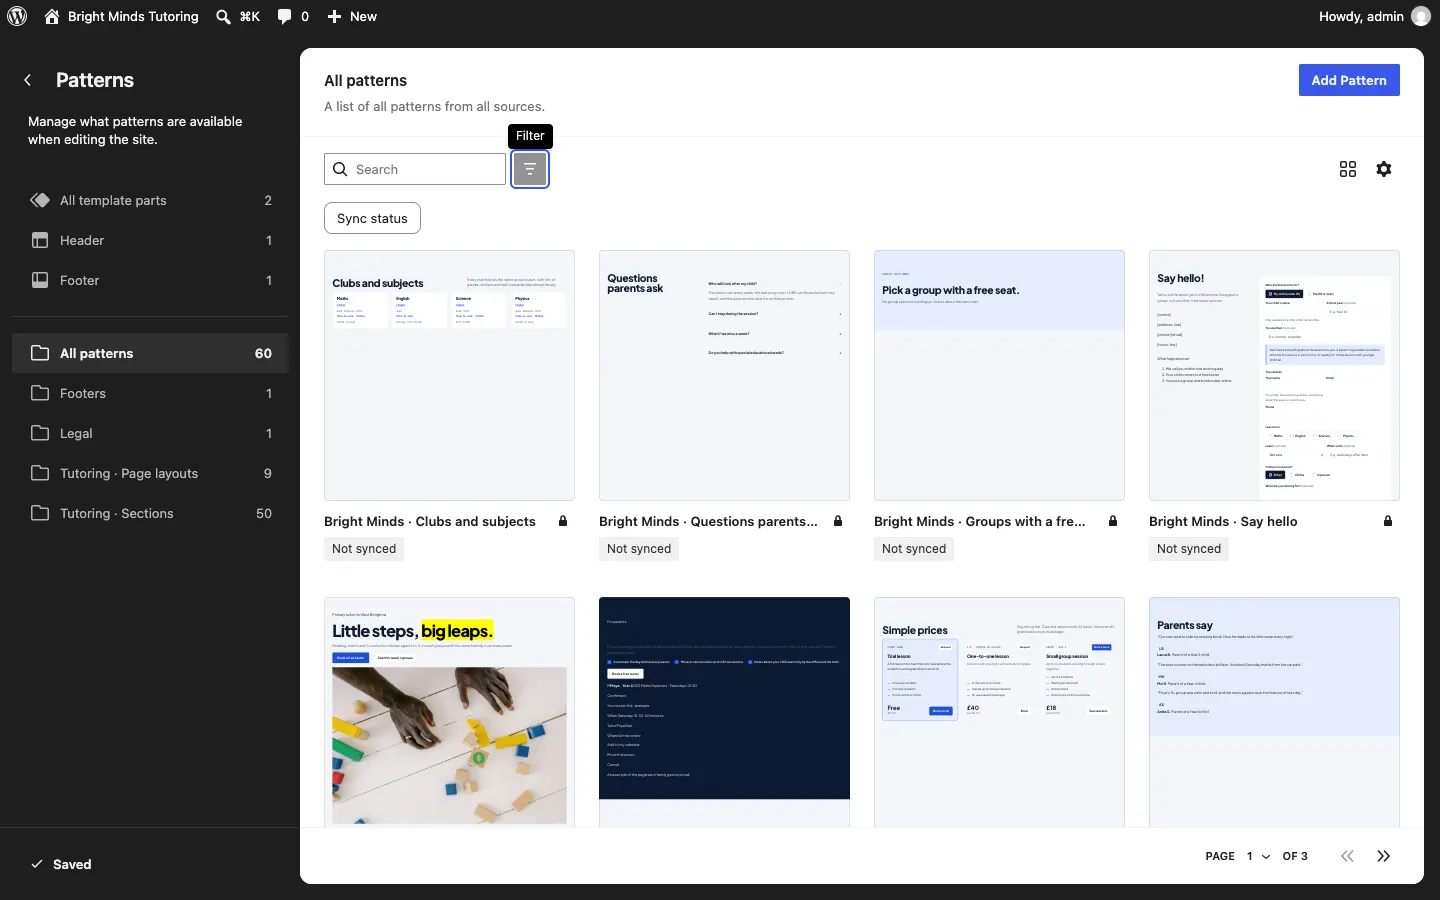Go back using the Patterns back chevron
The image size is (1440, 900).
[28, 80]
